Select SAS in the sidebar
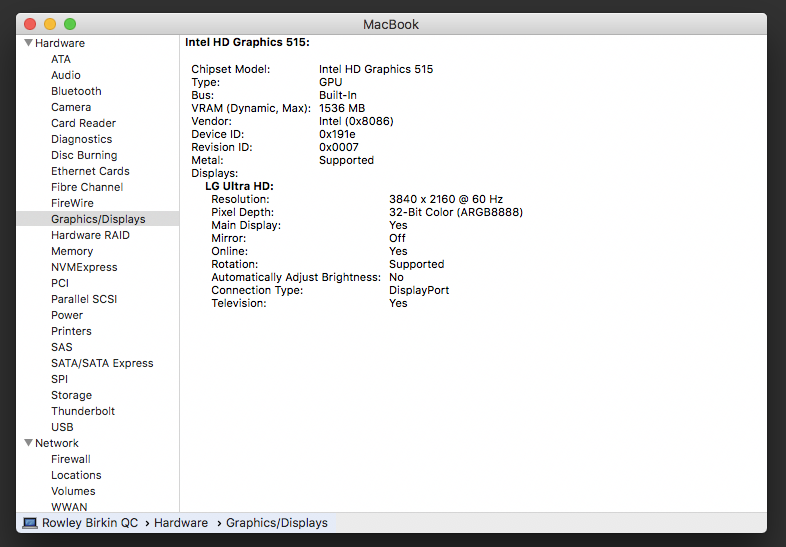This screenshot has width=786, height=547. (62, 347)
